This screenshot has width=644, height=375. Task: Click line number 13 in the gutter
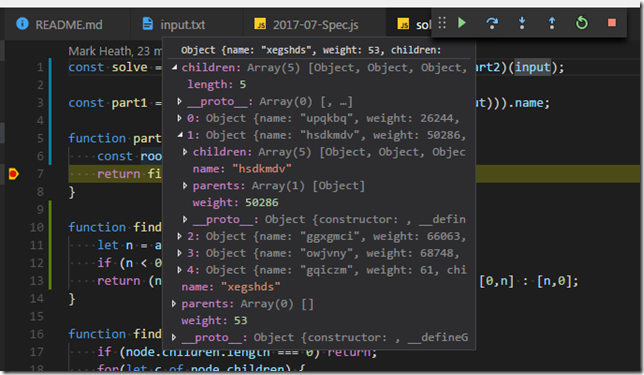click(x=36, y=281)
